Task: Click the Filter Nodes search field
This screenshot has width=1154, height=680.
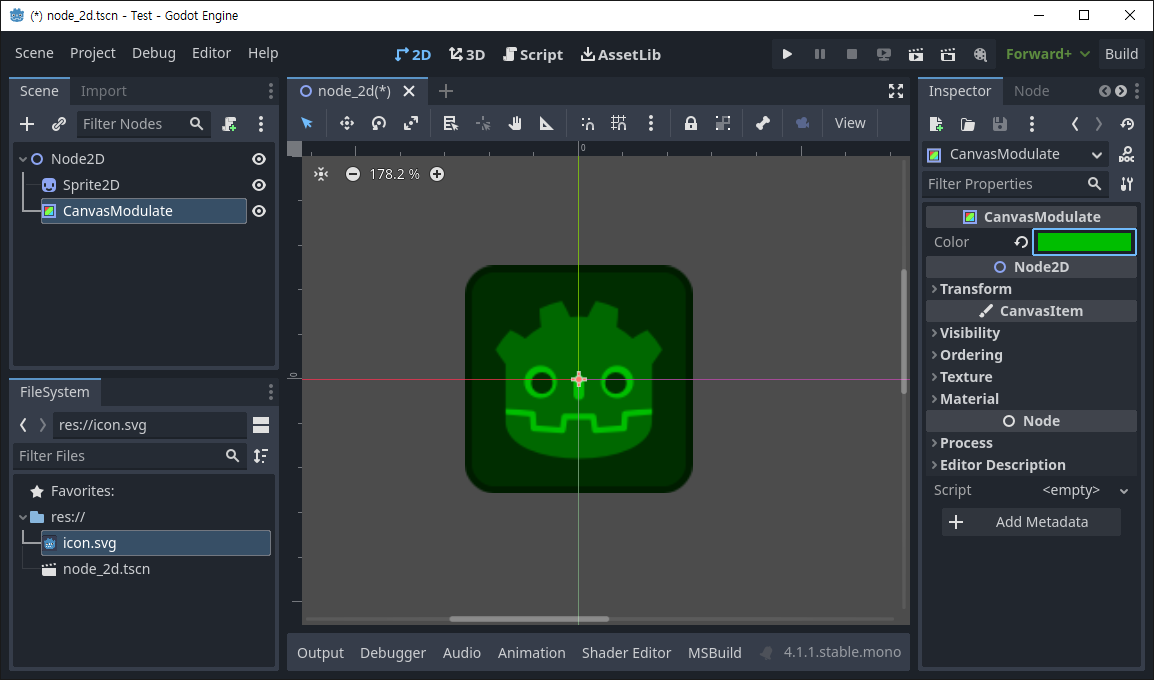Action: [144, 124]
